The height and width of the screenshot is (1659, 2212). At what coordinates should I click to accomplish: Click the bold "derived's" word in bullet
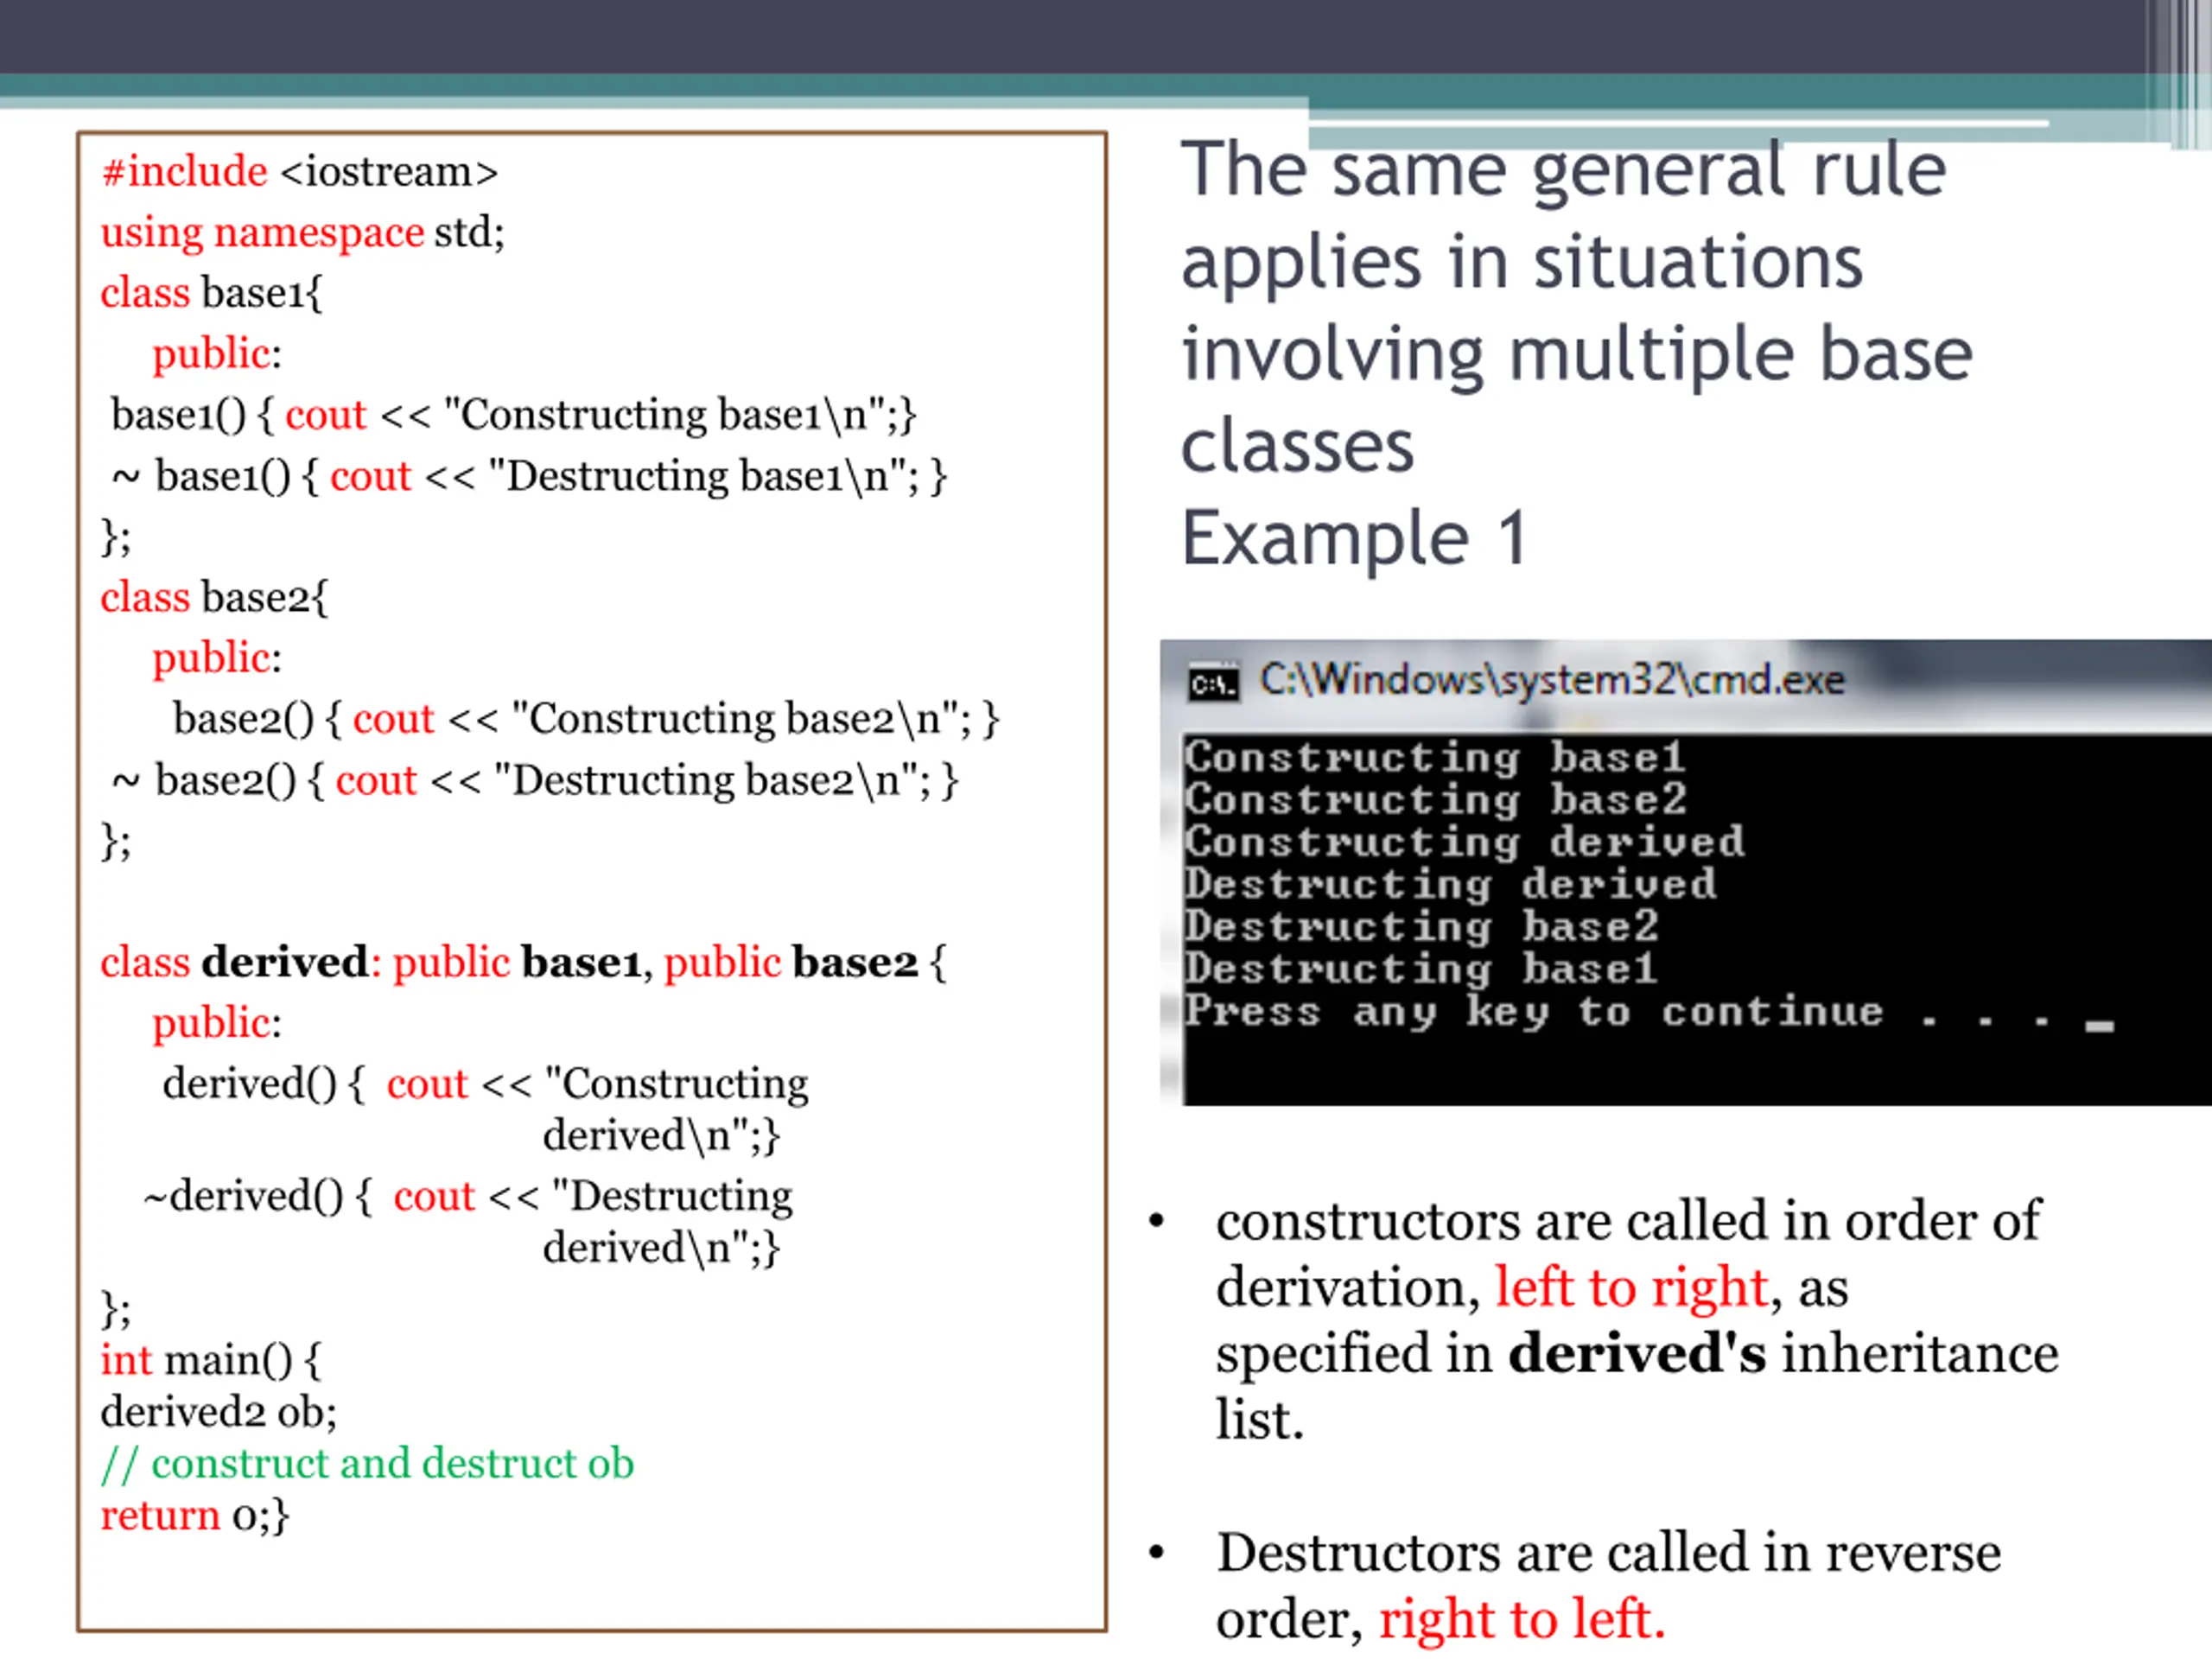pos(1637,1354)
